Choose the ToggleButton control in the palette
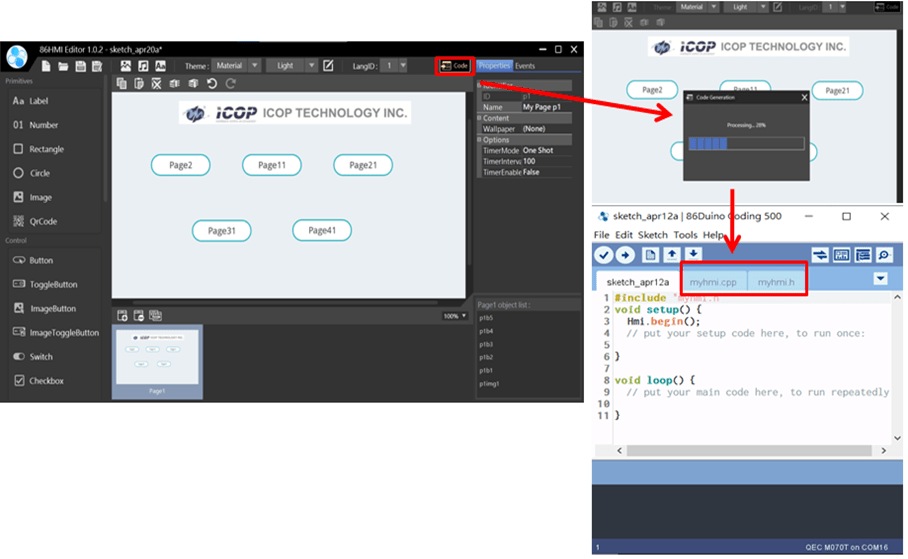 (x=51, y=284)
